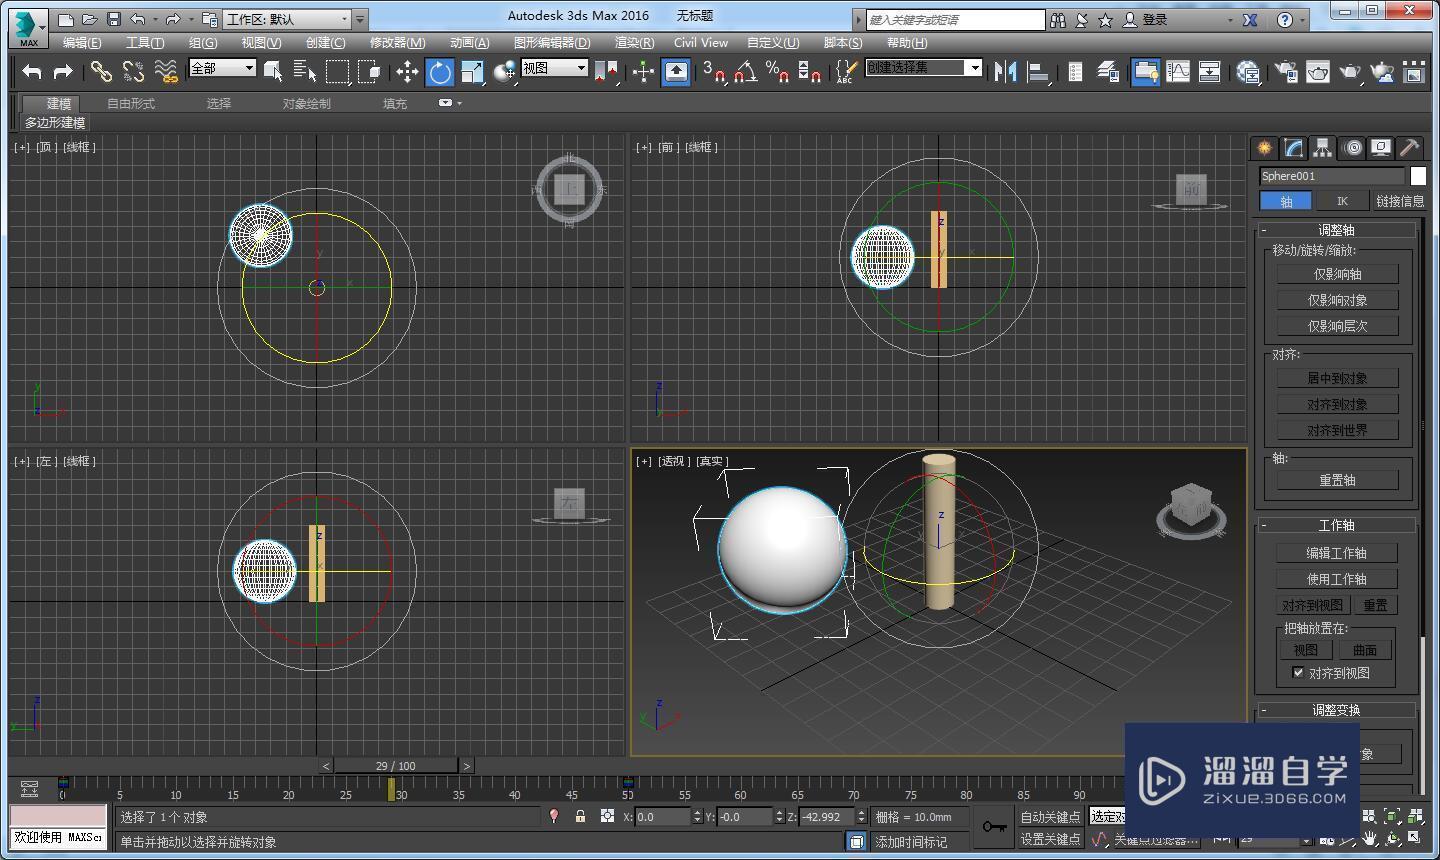Select the Select and Rotate tool
1440x860 pixels.
click(x=440, y=71)
